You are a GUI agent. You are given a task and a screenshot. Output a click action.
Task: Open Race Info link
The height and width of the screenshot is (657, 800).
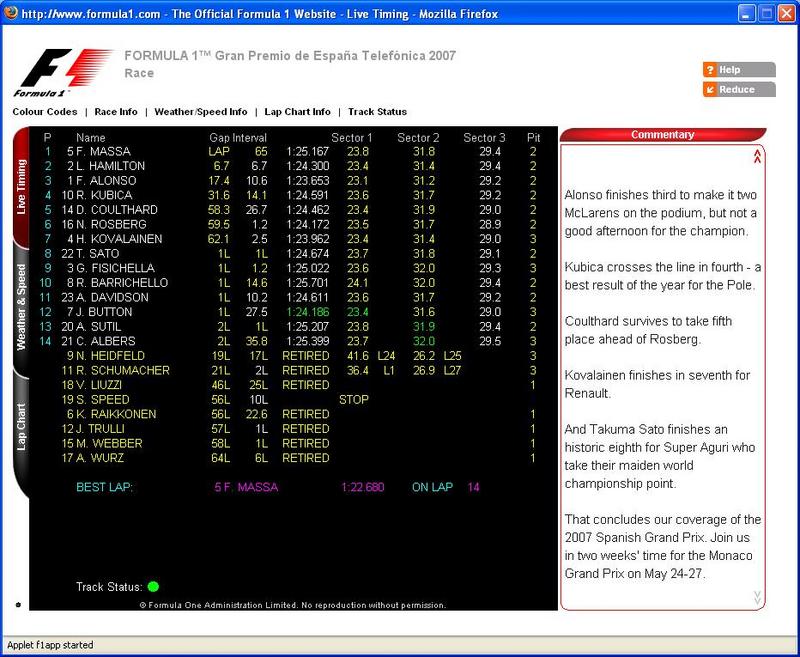[116, 112]
